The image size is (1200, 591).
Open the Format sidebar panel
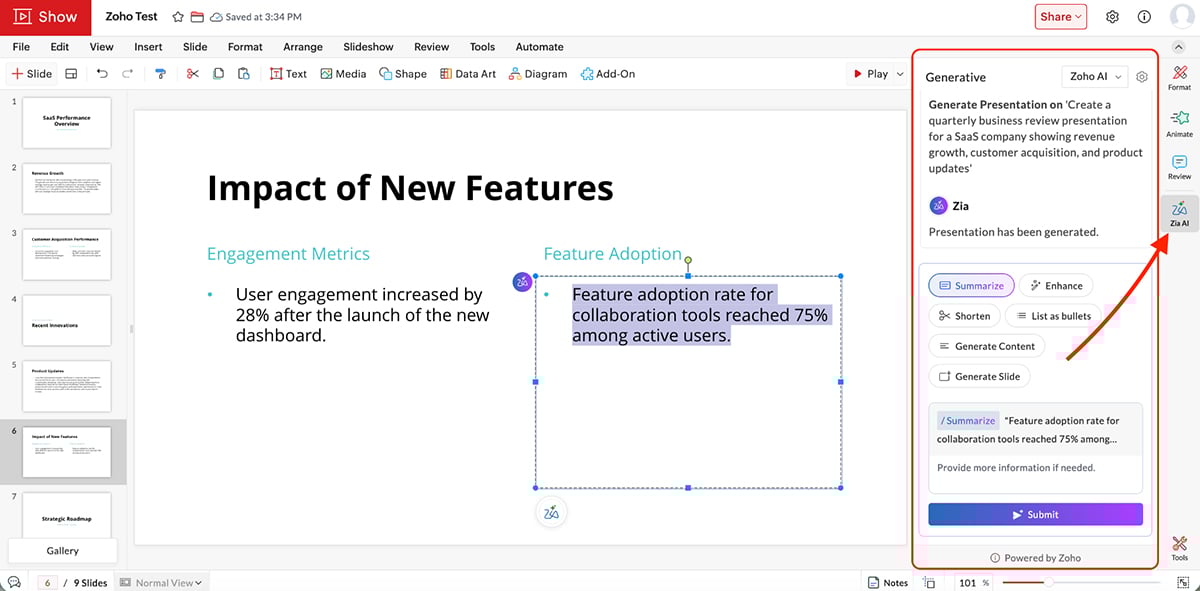pos(1179,77)
